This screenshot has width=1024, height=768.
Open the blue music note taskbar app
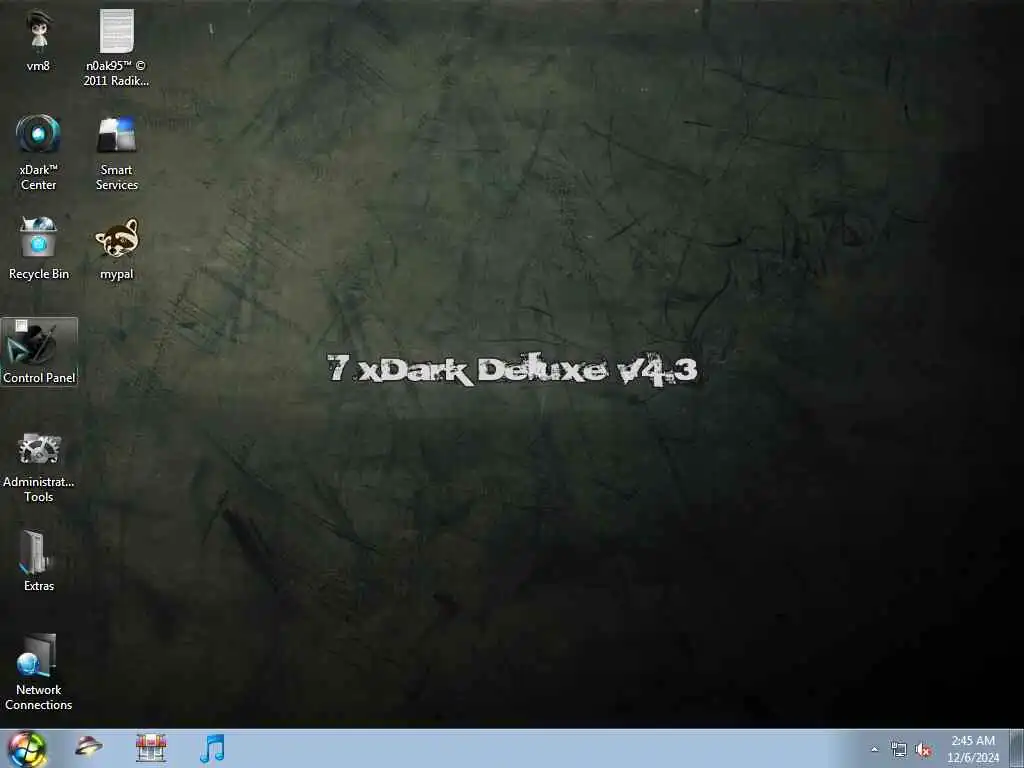click(212, 748)
